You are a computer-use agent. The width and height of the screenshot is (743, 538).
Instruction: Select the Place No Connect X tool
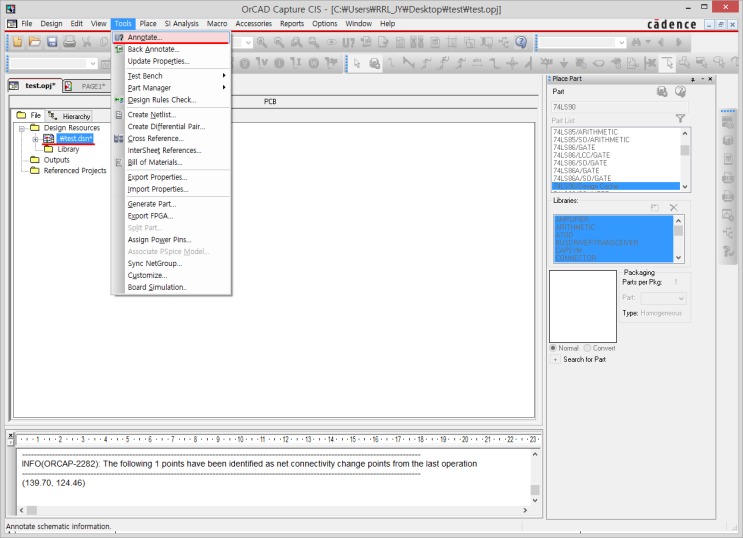click(x=650, y=63)
